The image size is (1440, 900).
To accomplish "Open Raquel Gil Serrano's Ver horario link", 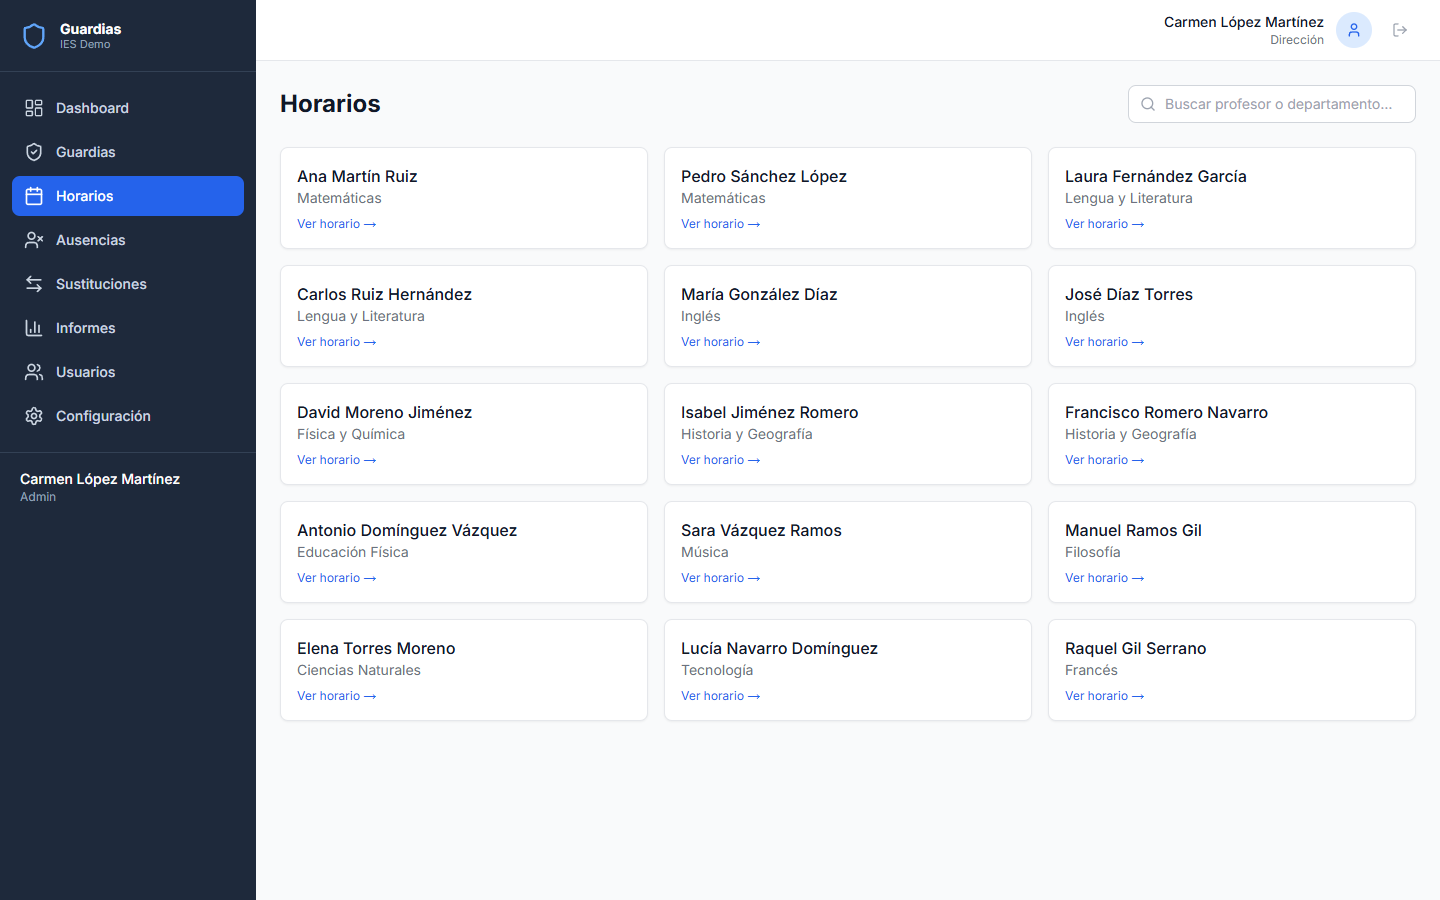I will coord(1104,696).
